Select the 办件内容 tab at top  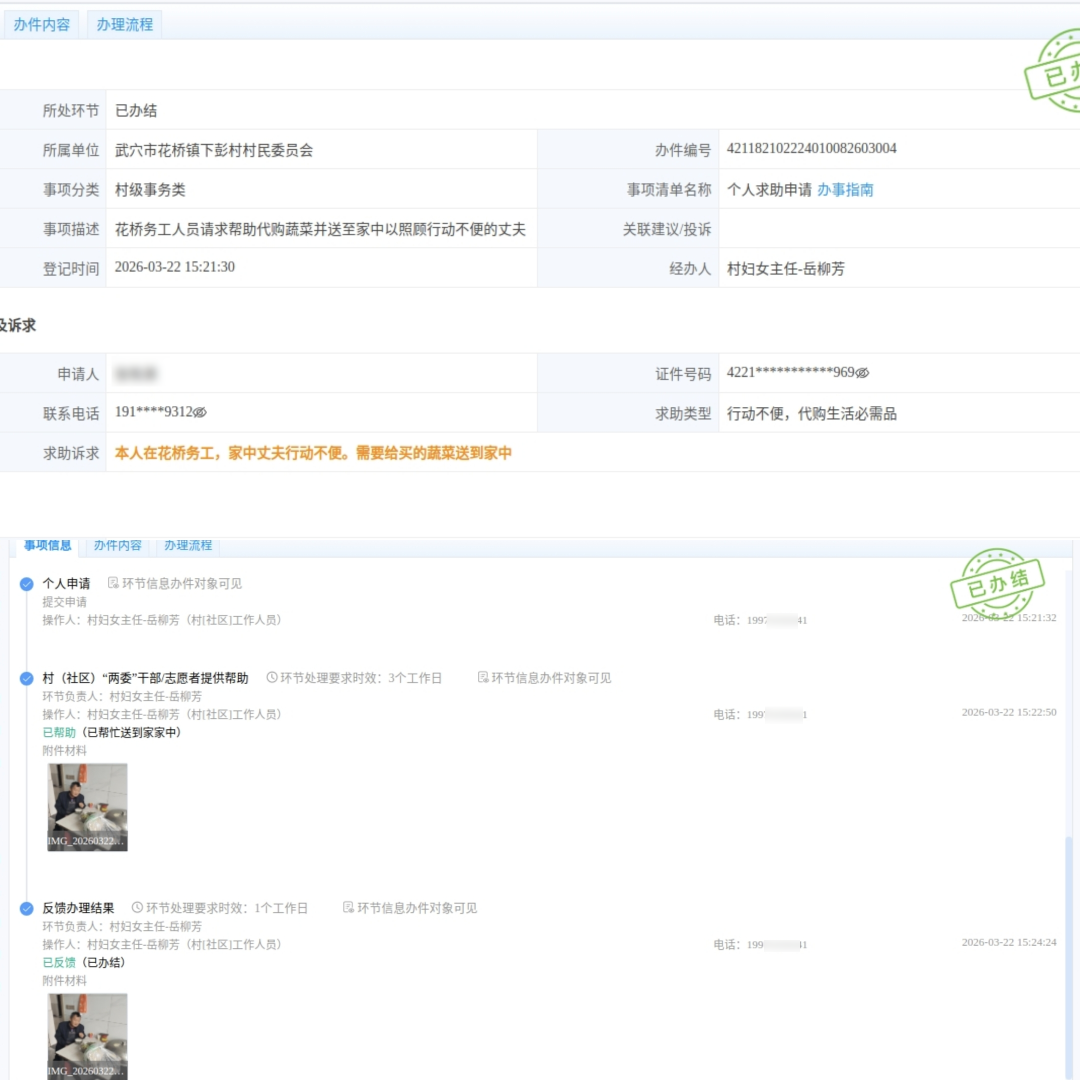42,24
